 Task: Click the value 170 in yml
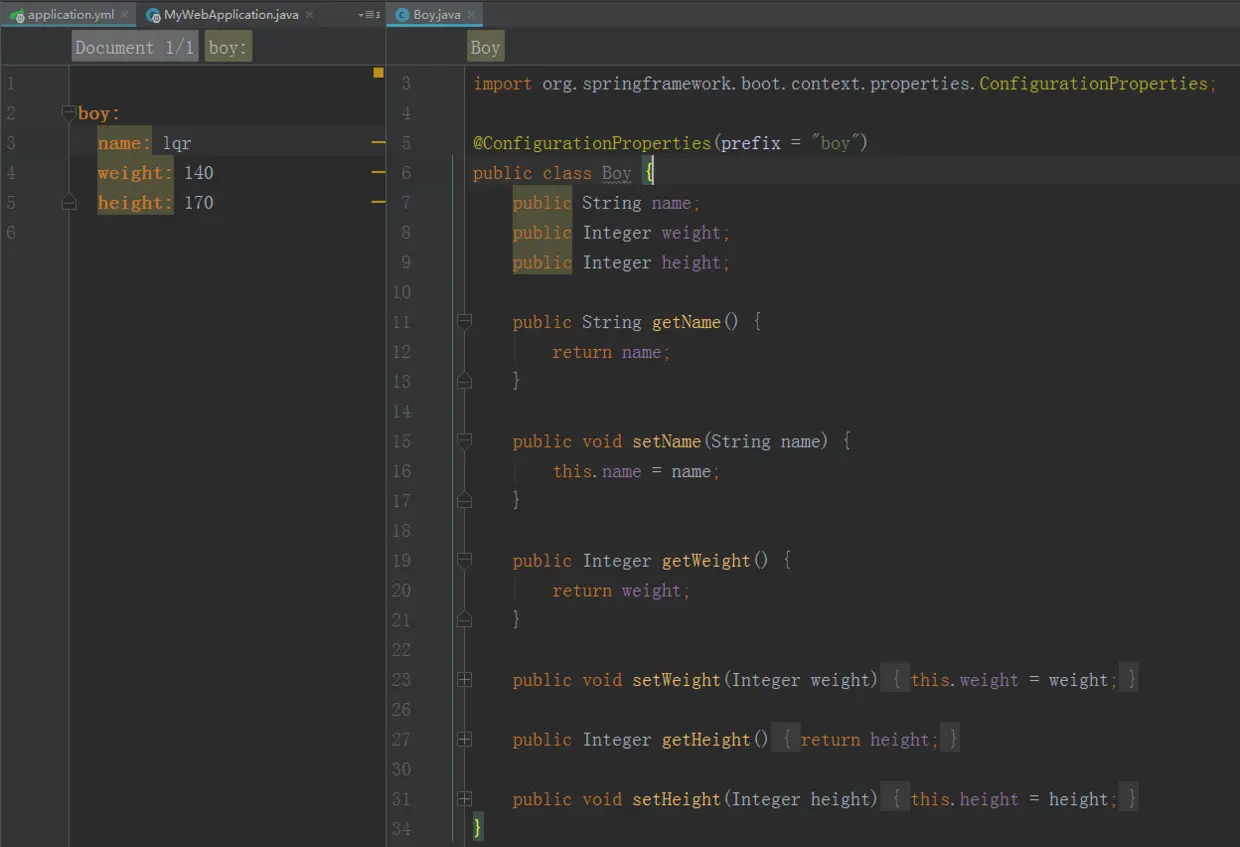[x=199, y=203]
